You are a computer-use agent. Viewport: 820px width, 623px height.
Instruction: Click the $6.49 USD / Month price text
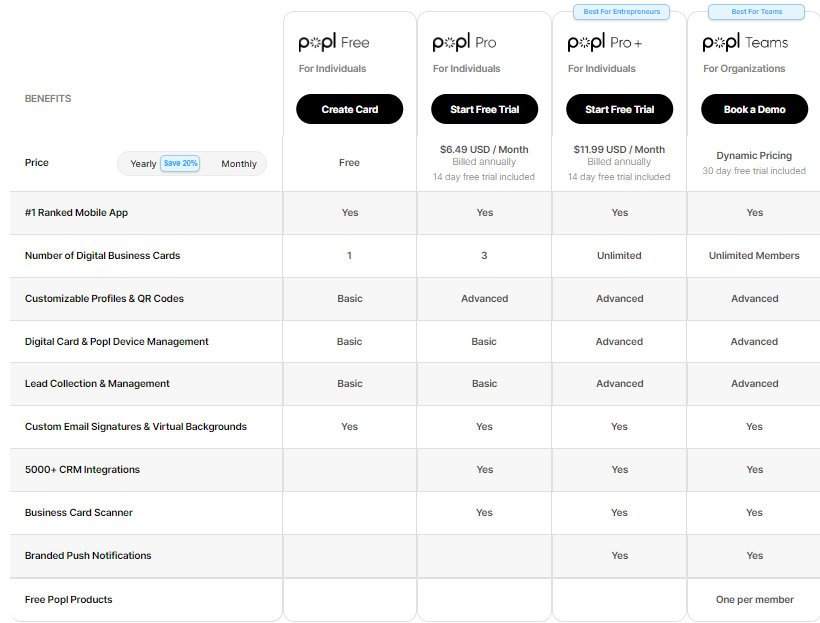[x=484, y=150]
